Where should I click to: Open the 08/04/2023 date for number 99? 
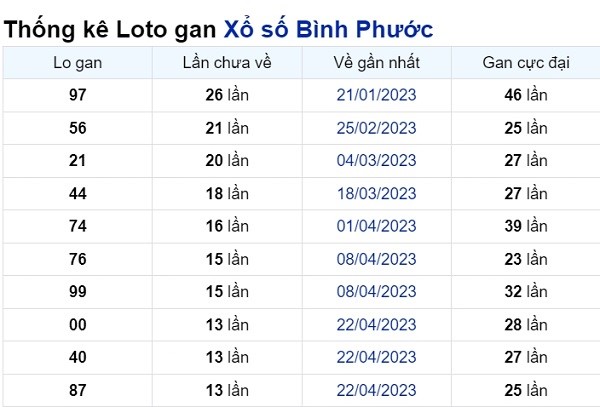pos(377,291)
